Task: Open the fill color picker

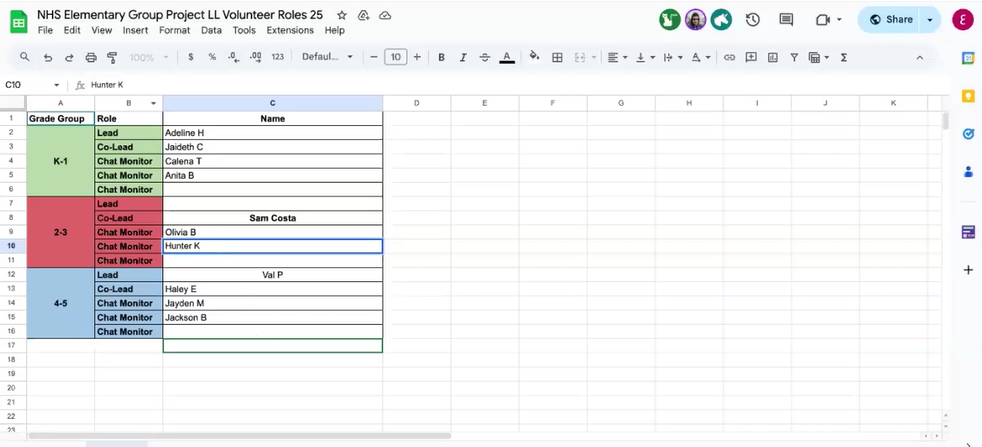Action: [x=534, y=57]
